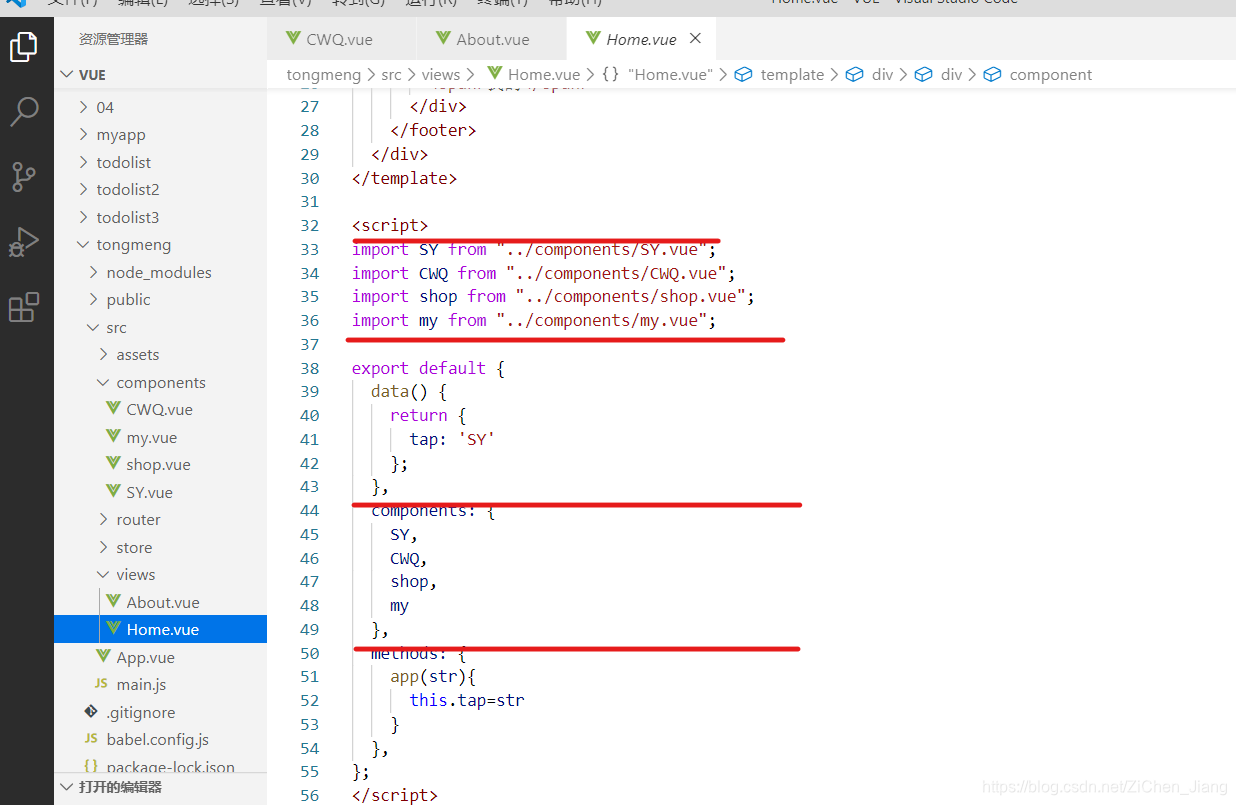This screenshot has width=1236, height=805.
Task: Open the Extensions activity bar icon
Action: [24, 307]
